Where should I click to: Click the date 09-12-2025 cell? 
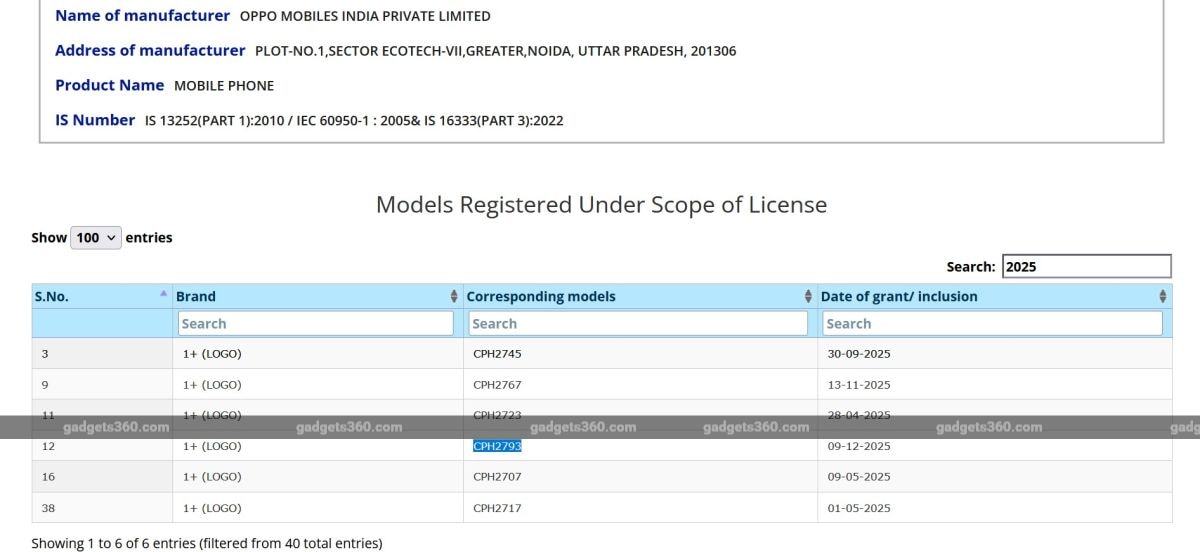[859, 447]
